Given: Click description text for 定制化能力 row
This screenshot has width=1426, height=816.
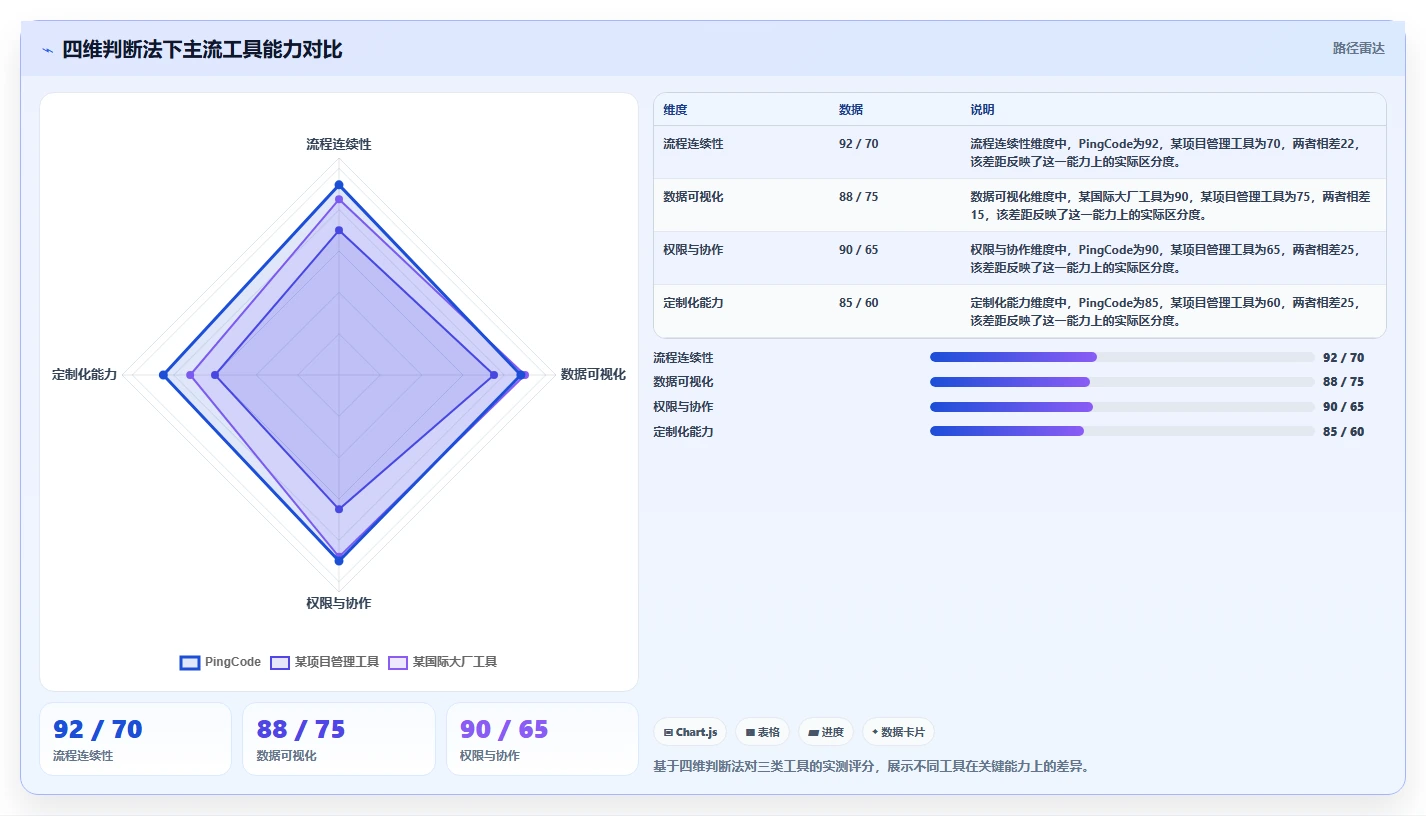Looking at the screenshot, I should 1166,311.
